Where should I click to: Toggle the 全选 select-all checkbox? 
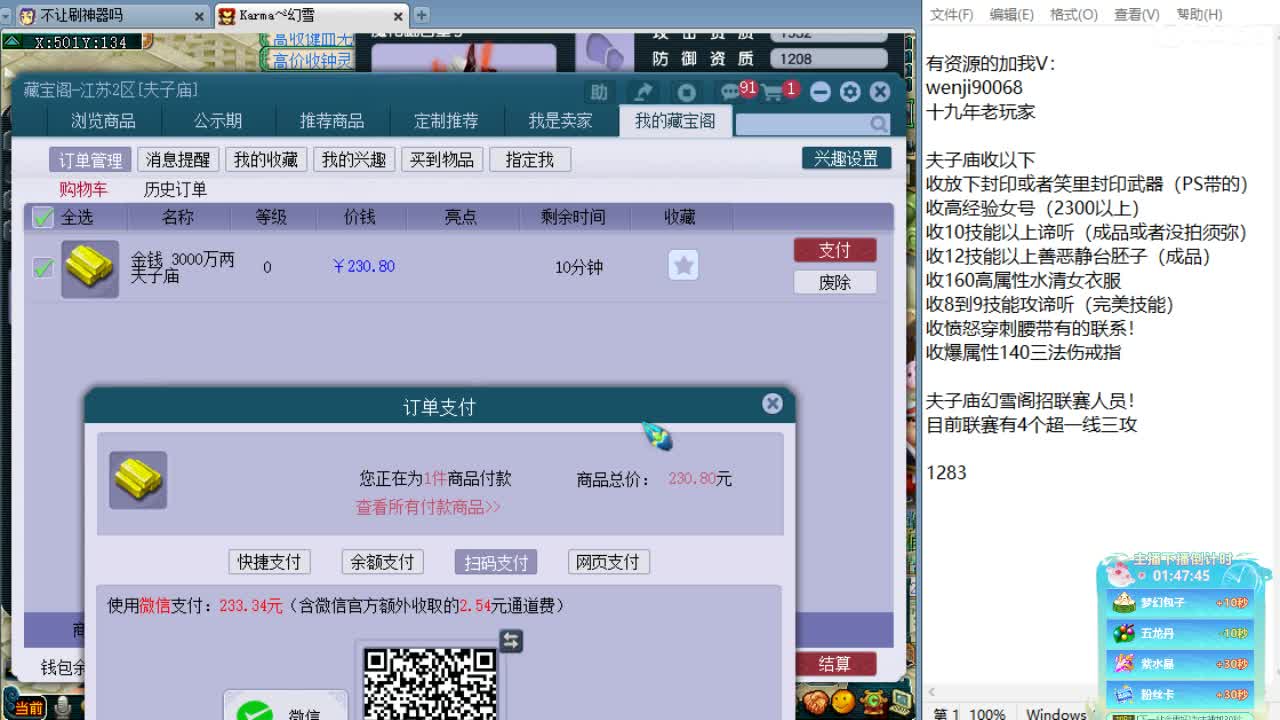tap(43, 217)
